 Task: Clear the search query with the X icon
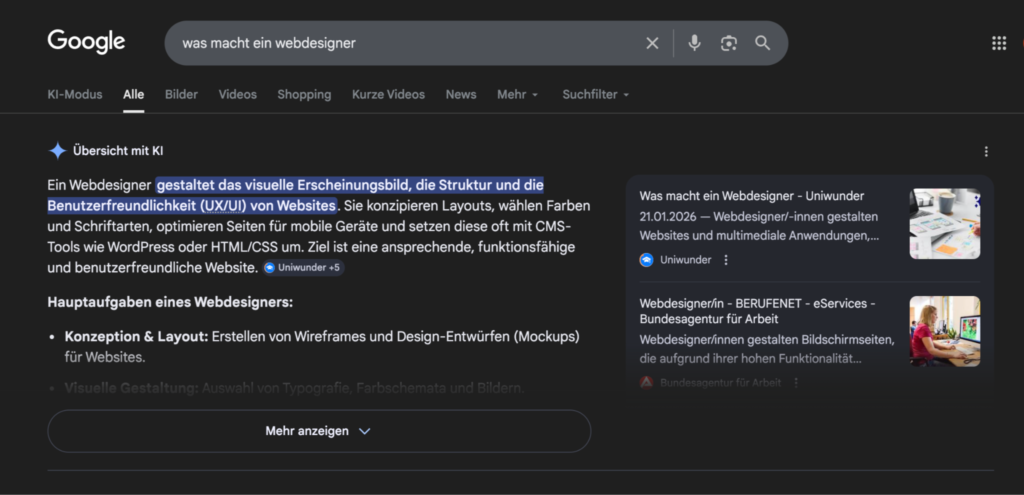point(652,43)
